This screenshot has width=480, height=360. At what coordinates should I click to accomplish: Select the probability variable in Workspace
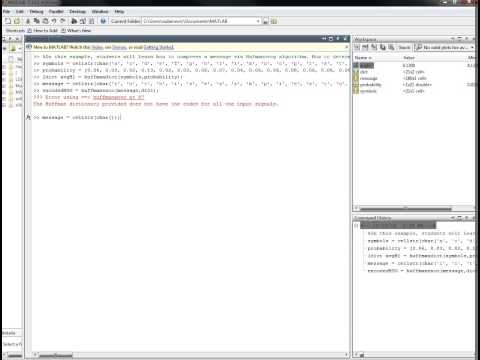coord(370,84)
